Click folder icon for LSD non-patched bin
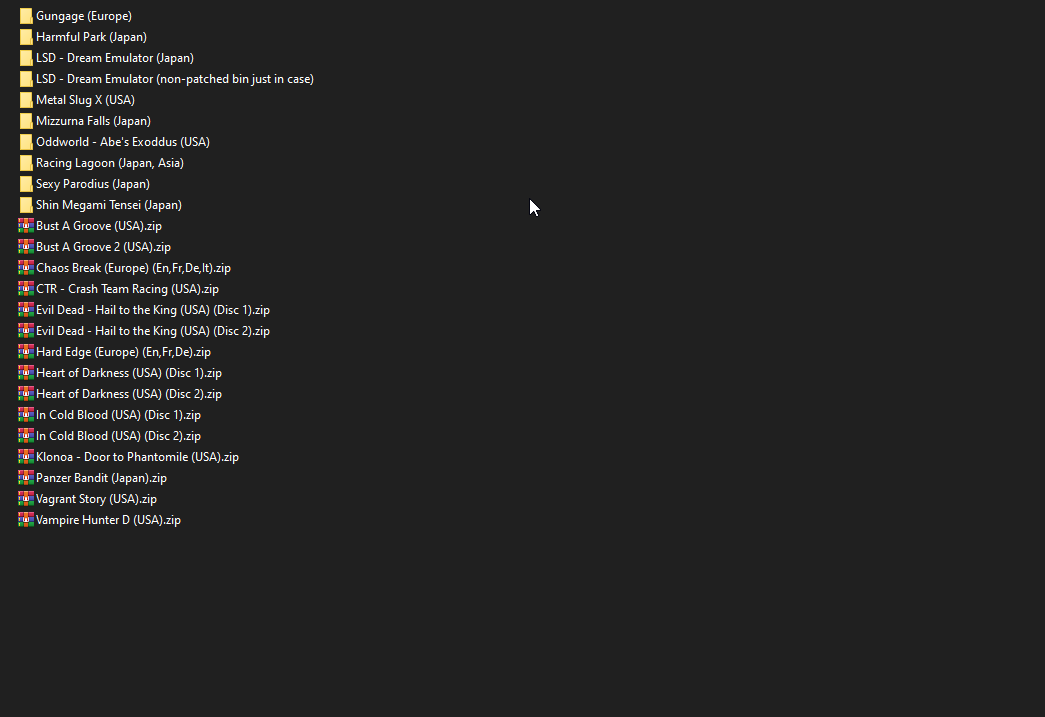This screenshot has width=1045, height=717. (x=26, y=79)
